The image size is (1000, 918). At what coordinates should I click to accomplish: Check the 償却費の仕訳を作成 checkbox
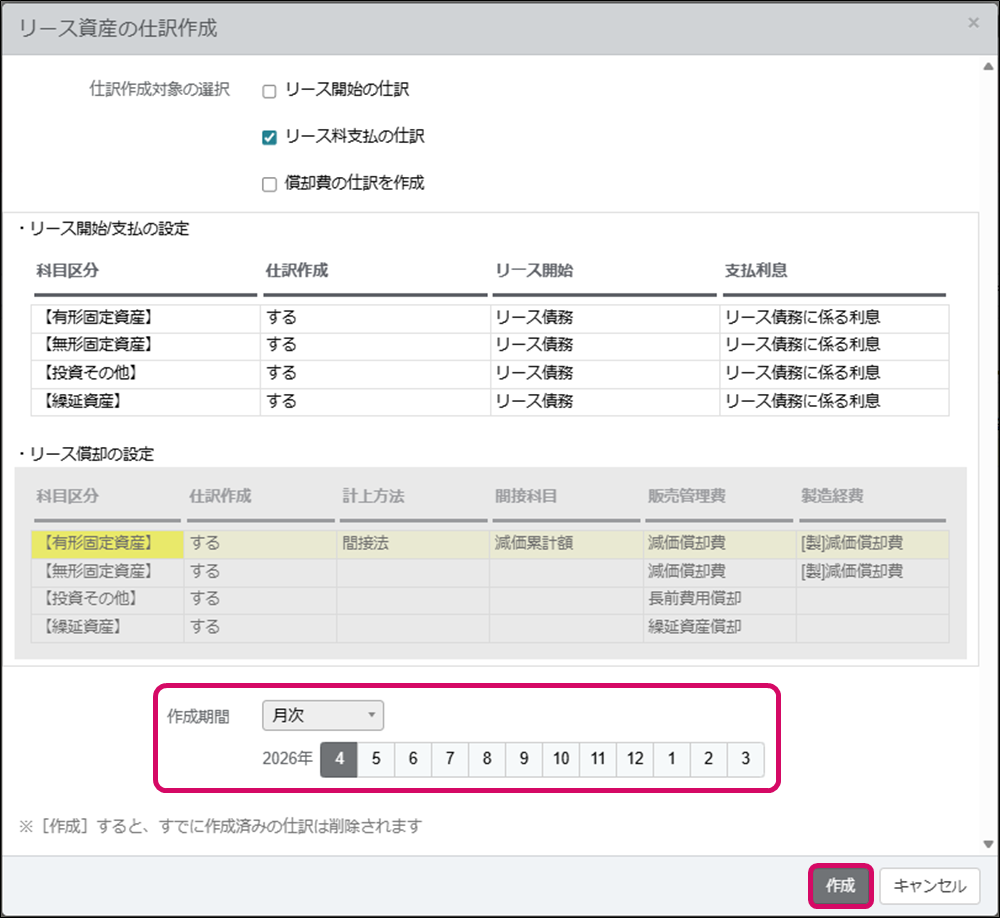point(269,184)
